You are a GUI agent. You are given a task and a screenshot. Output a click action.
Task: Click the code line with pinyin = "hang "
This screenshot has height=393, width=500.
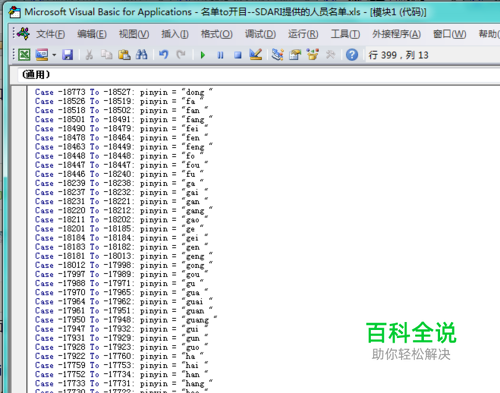(124, 384)
